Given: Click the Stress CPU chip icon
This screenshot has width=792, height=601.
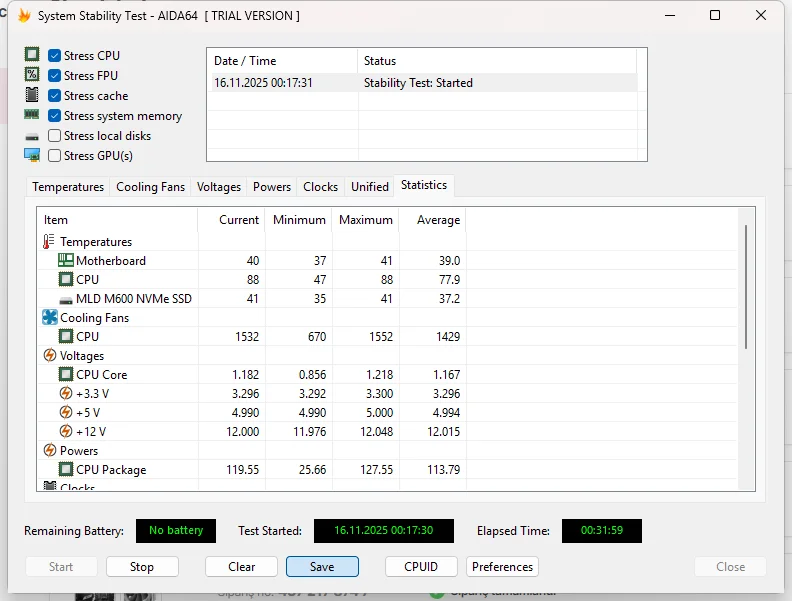Looking at the screenshot, I should (32, 55).
